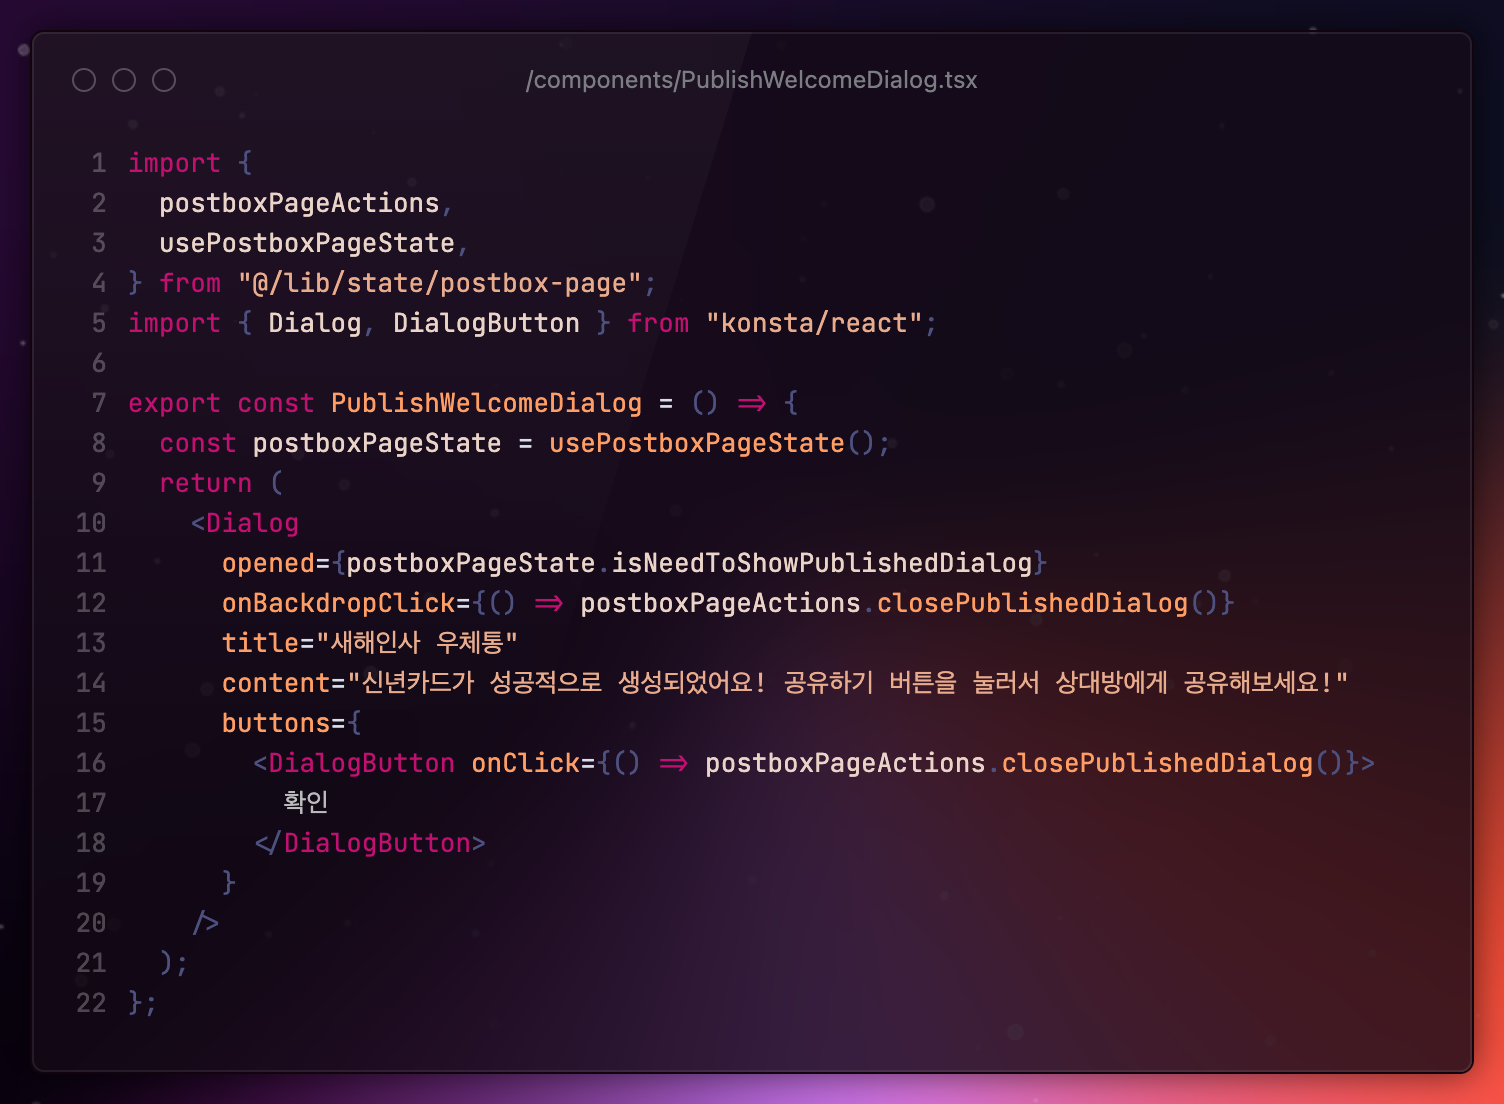Click usePostboxPageState on line 3
Image resolution: width=1504 pixels, height=1104 pixels.
coord(307,243)
